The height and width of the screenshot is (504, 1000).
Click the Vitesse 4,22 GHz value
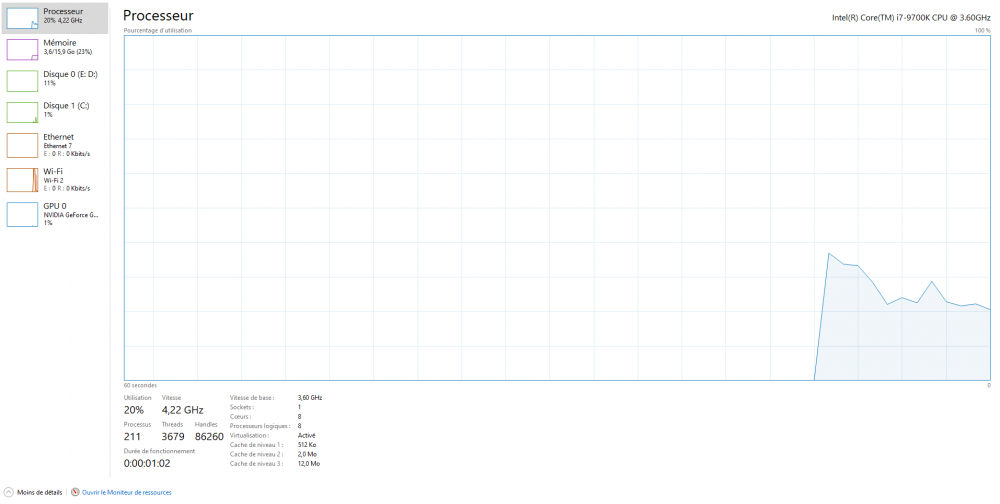pos(182,410)
